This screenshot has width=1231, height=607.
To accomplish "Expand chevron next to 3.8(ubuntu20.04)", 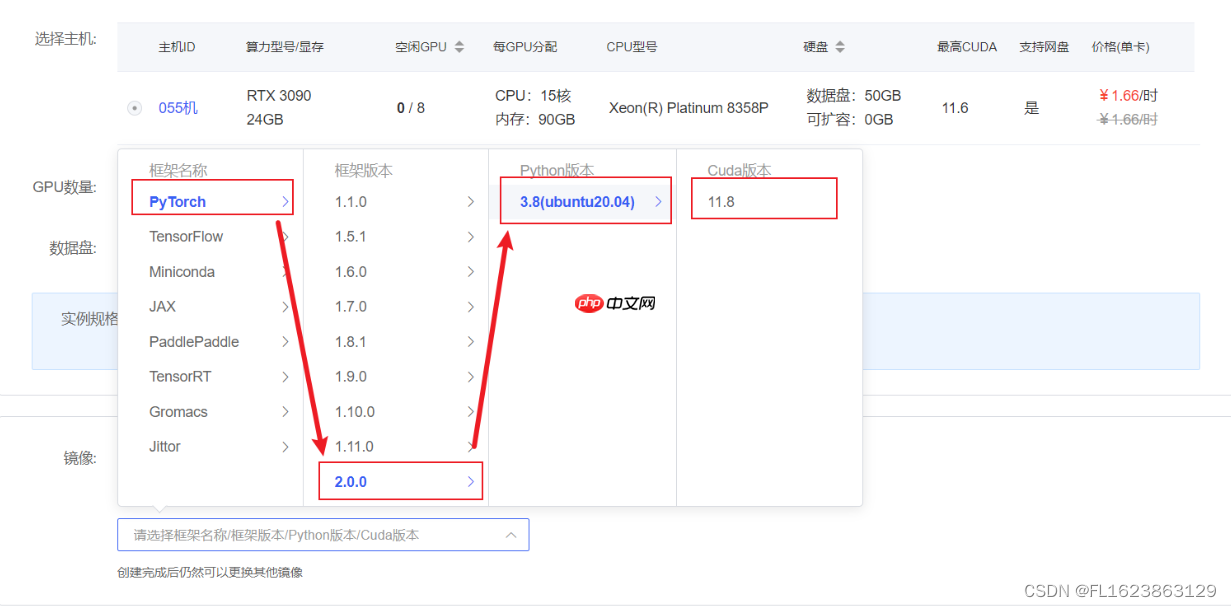I will click(x=658, y=202).
